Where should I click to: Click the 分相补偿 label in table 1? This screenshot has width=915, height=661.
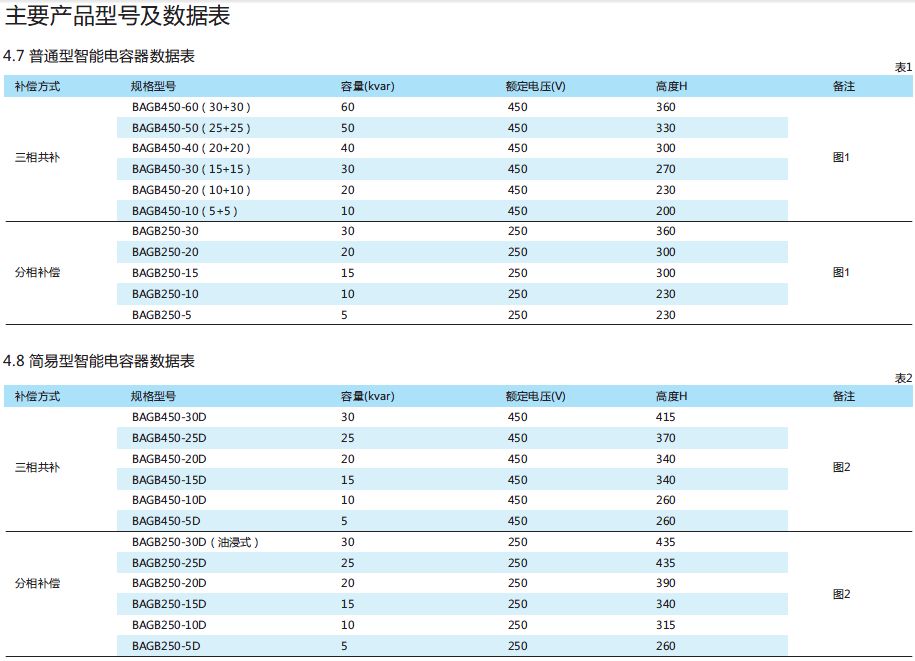[37, 272]
